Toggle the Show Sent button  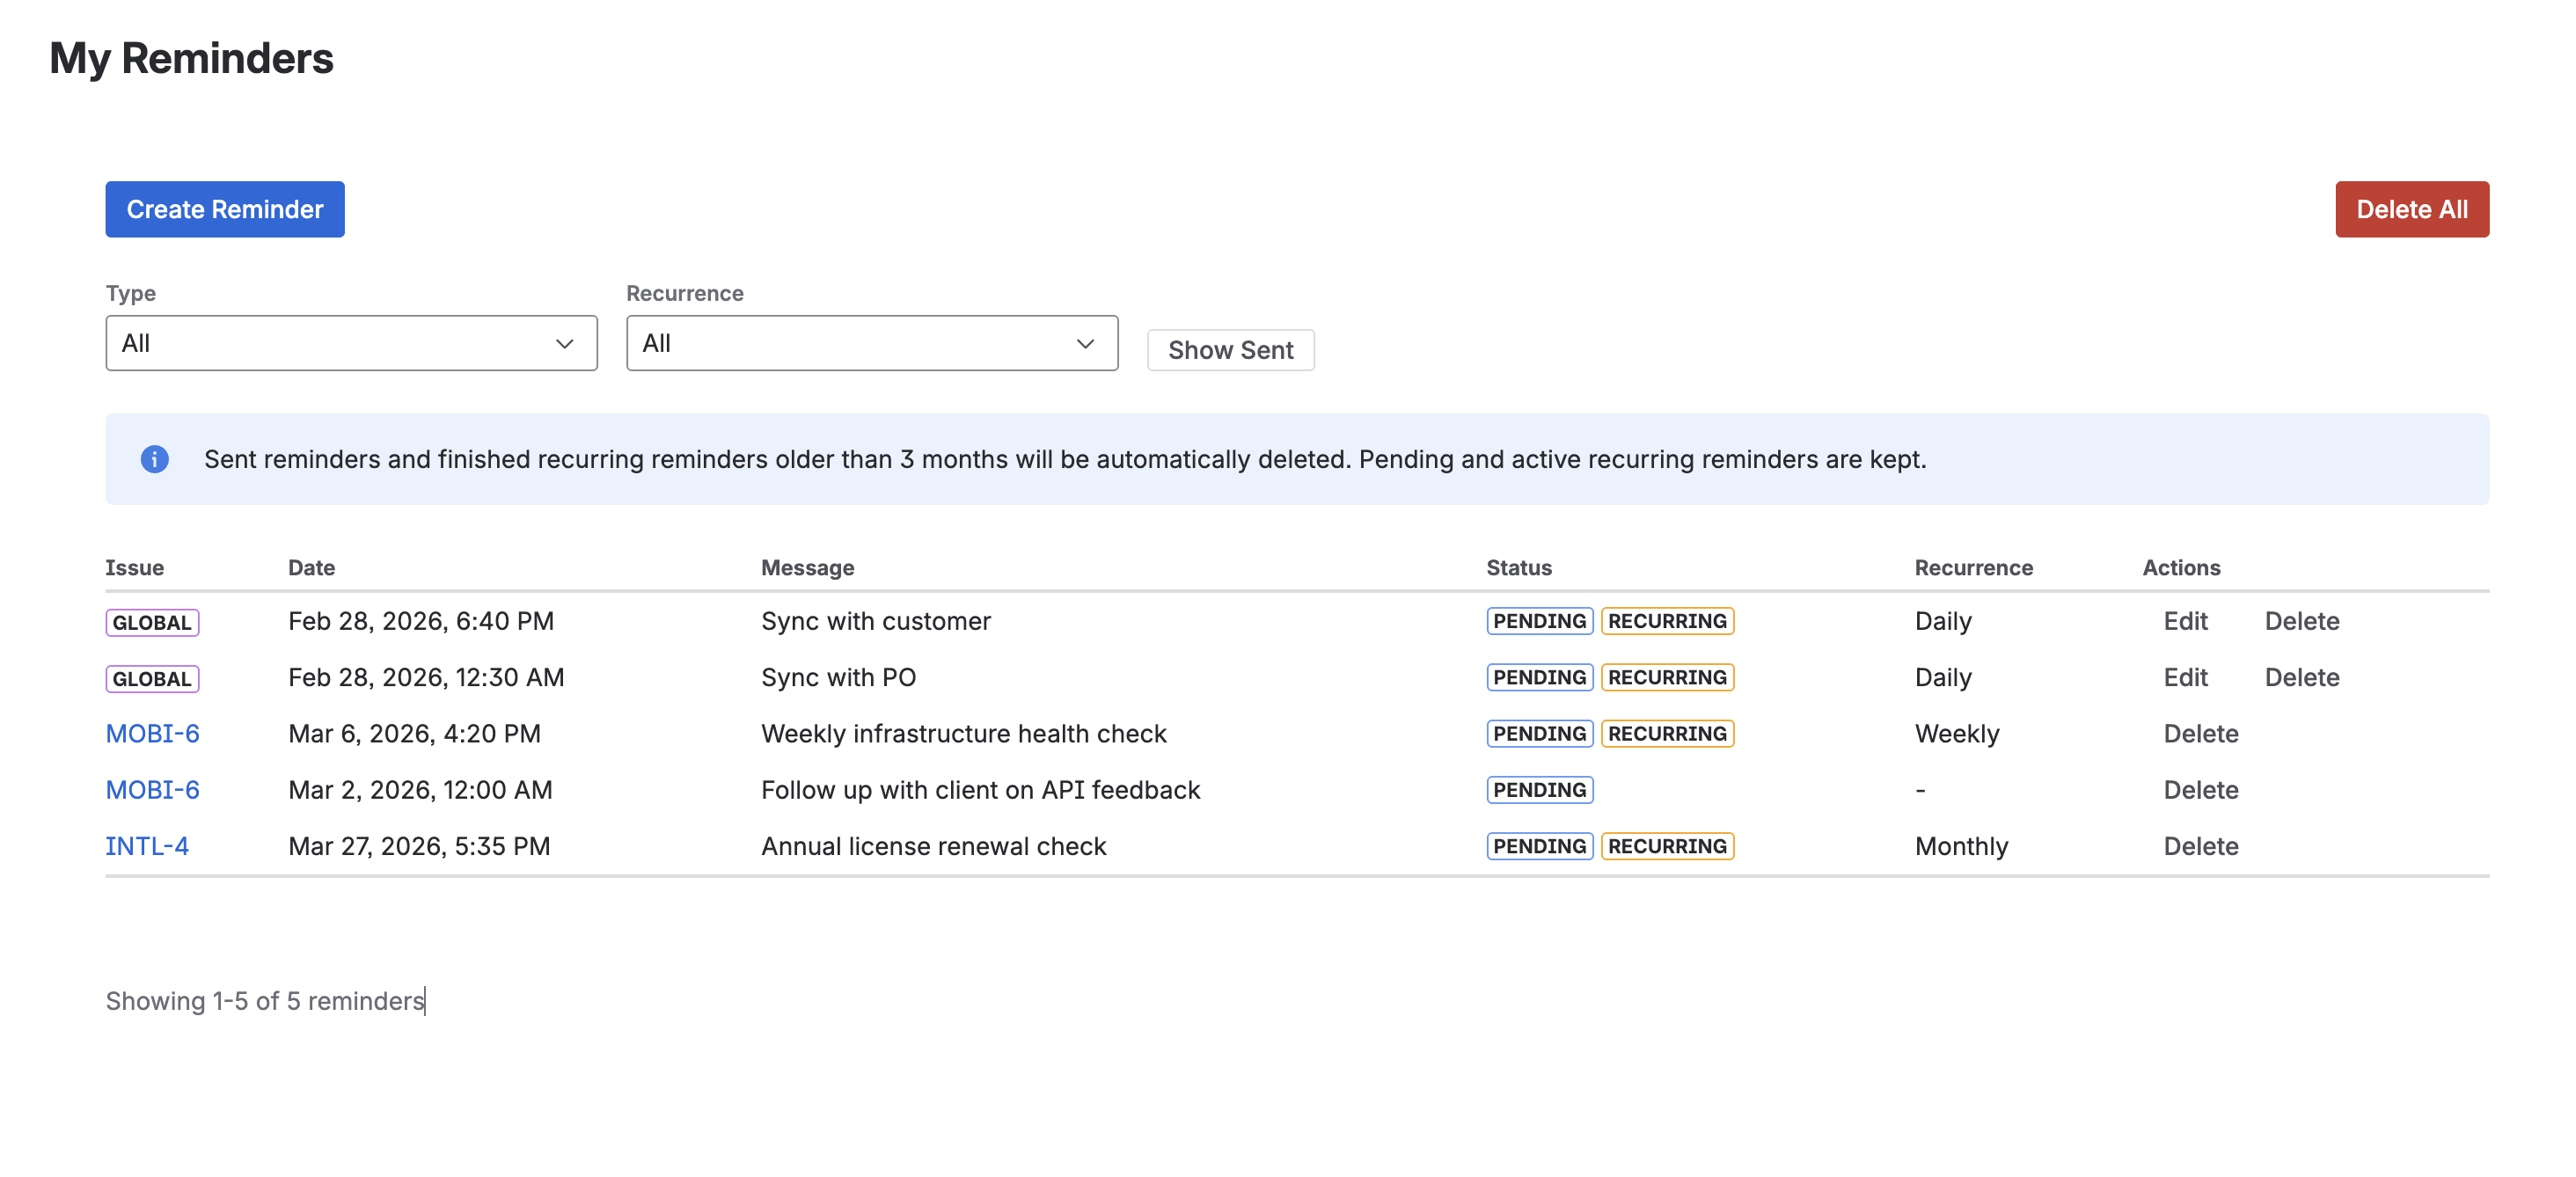coord(1229,350)
